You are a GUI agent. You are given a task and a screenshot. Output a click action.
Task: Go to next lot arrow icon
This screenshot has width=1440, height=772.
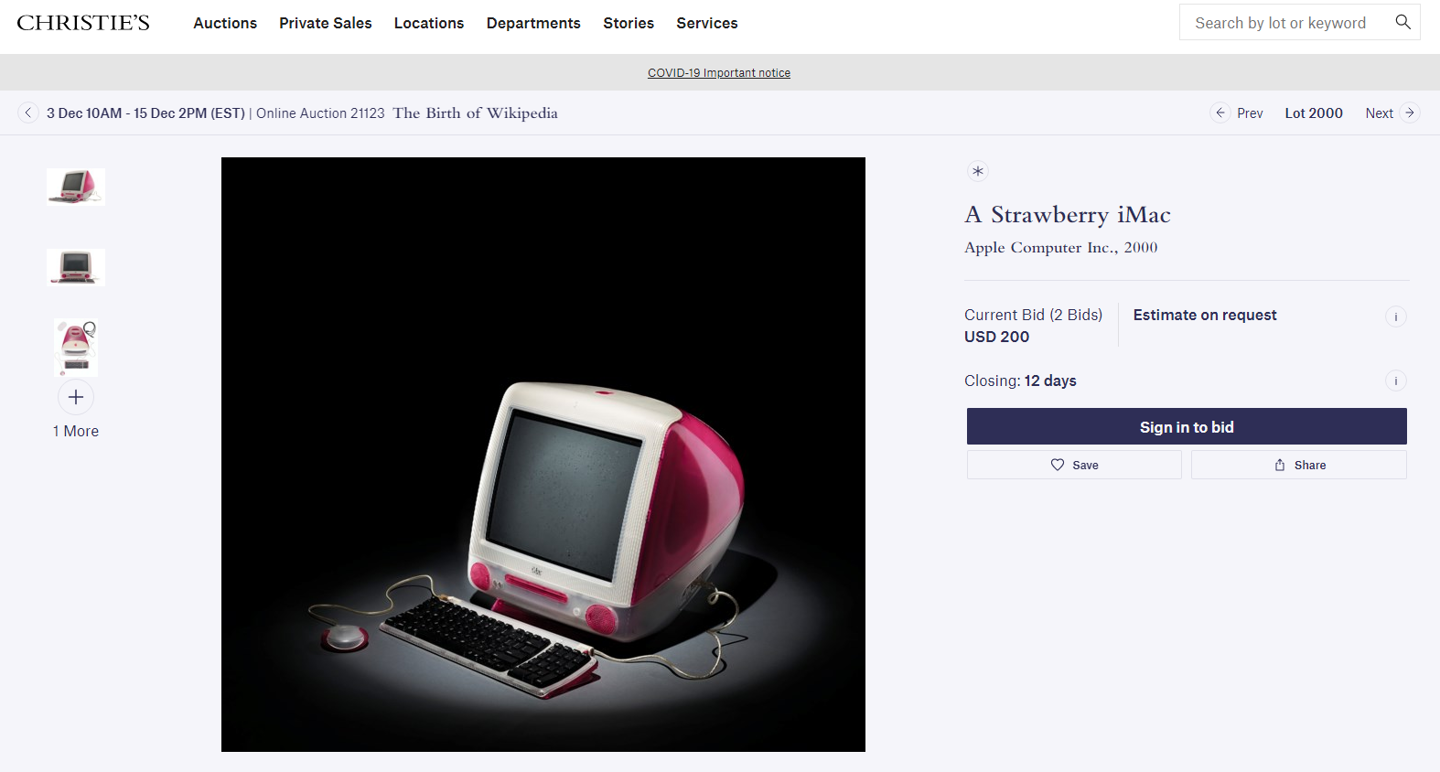[x=1409, y=113]
